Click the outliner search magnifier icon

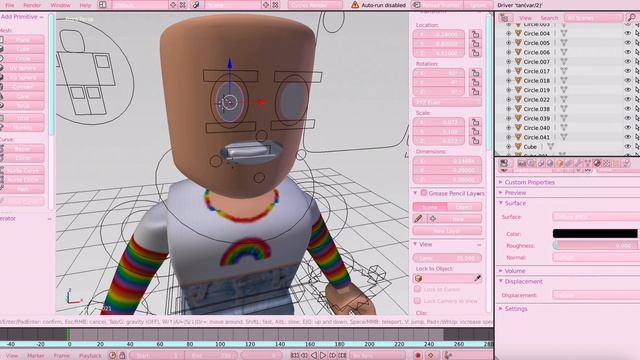(x=631, y=18)
